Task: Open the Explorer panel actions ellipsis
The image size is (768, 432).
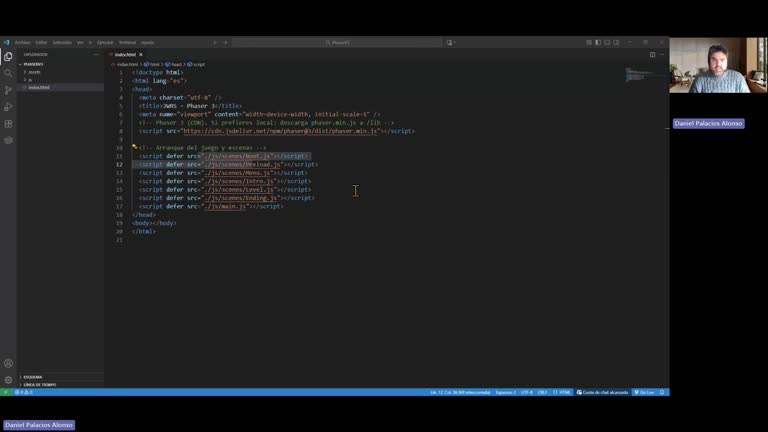Action: pos(96,55)
